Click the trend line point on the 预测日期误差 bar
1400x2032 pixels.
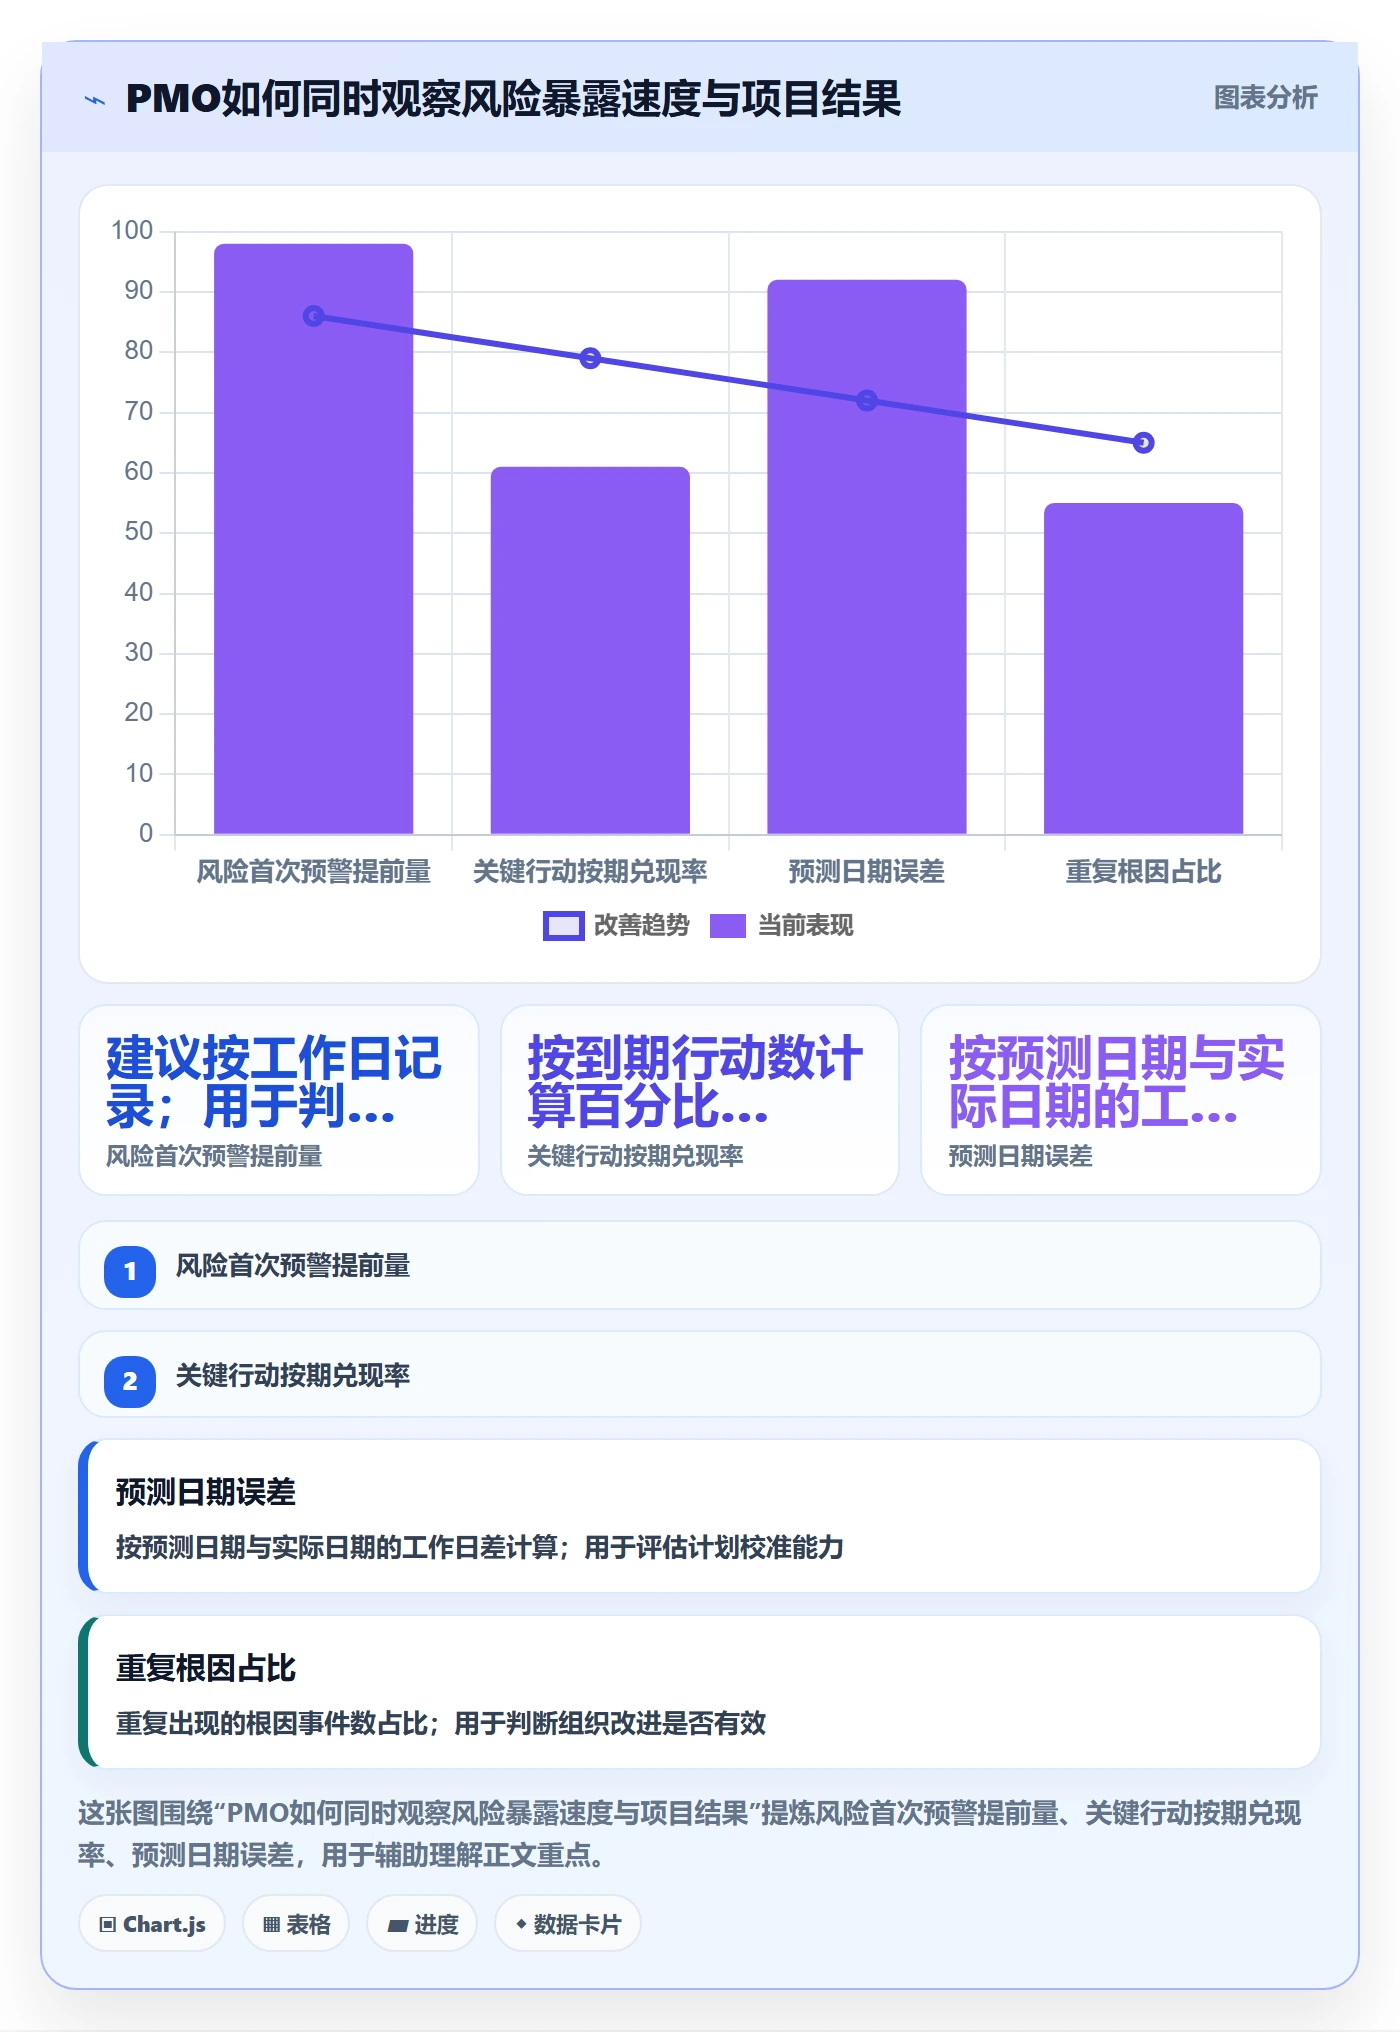tap(867, 400)
